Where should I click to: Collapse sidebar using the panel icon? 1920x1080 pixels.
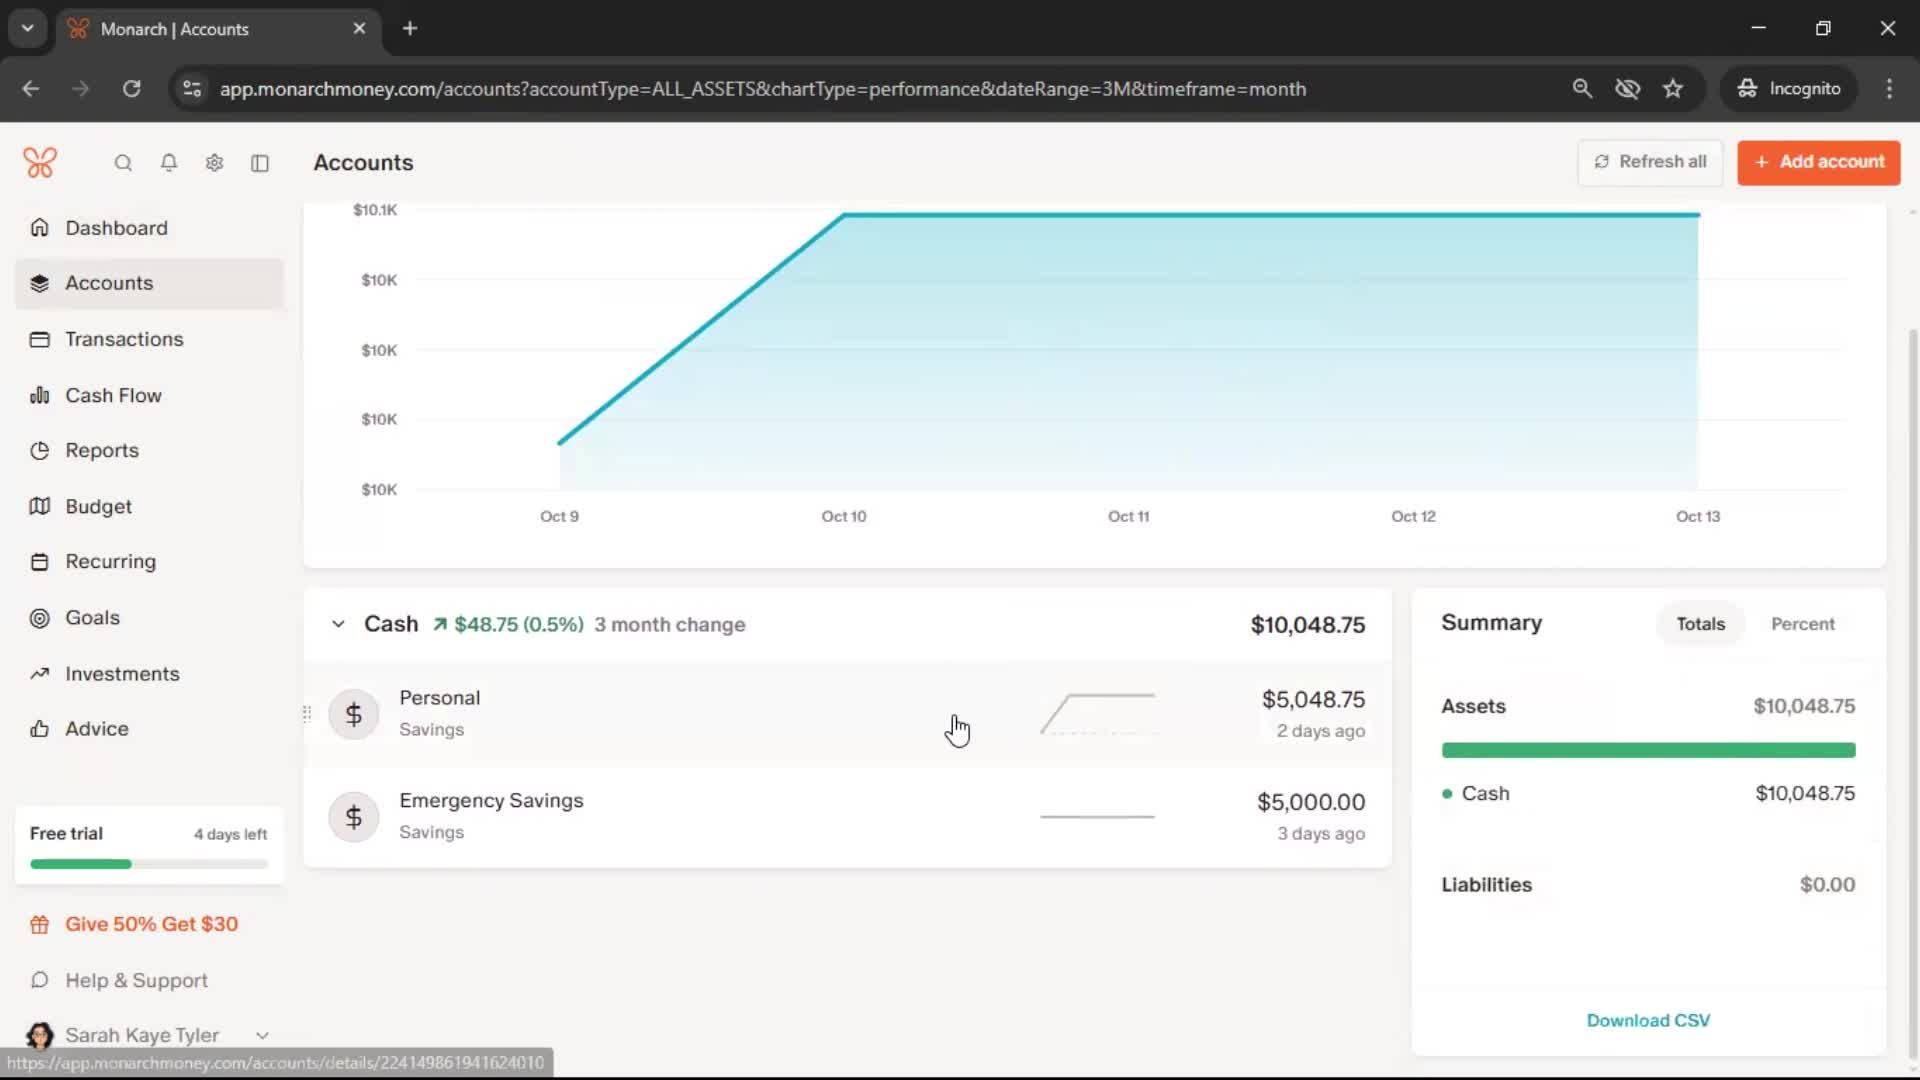click(x=260, y=163)
